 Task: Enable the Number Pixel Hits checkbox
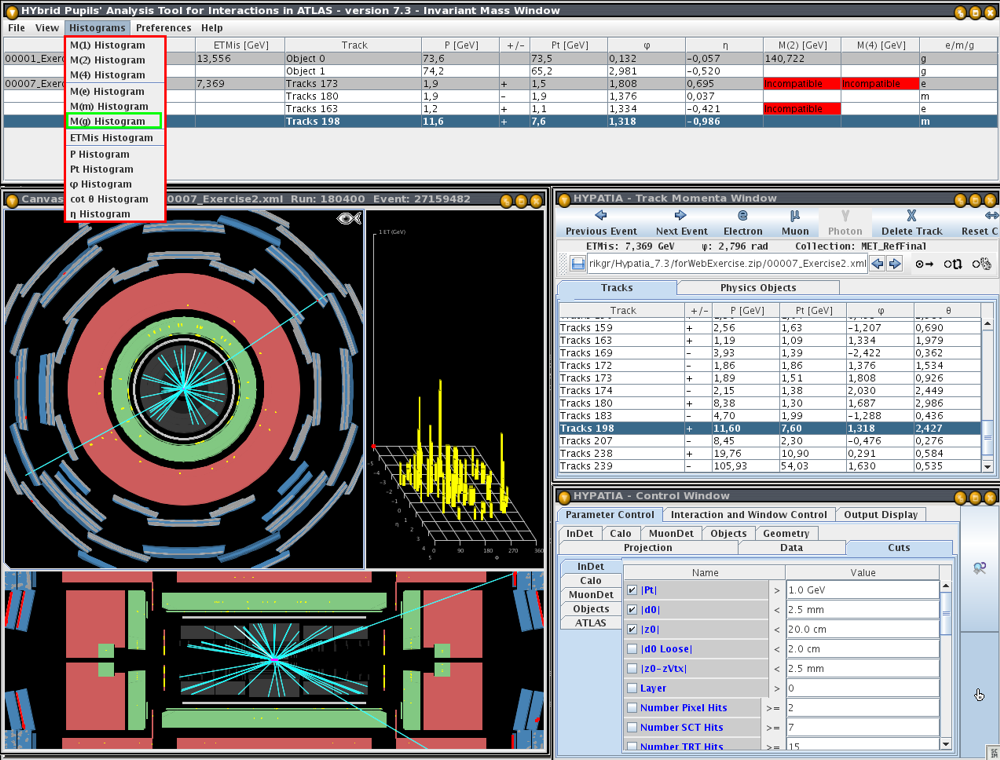tap(631, 708)
